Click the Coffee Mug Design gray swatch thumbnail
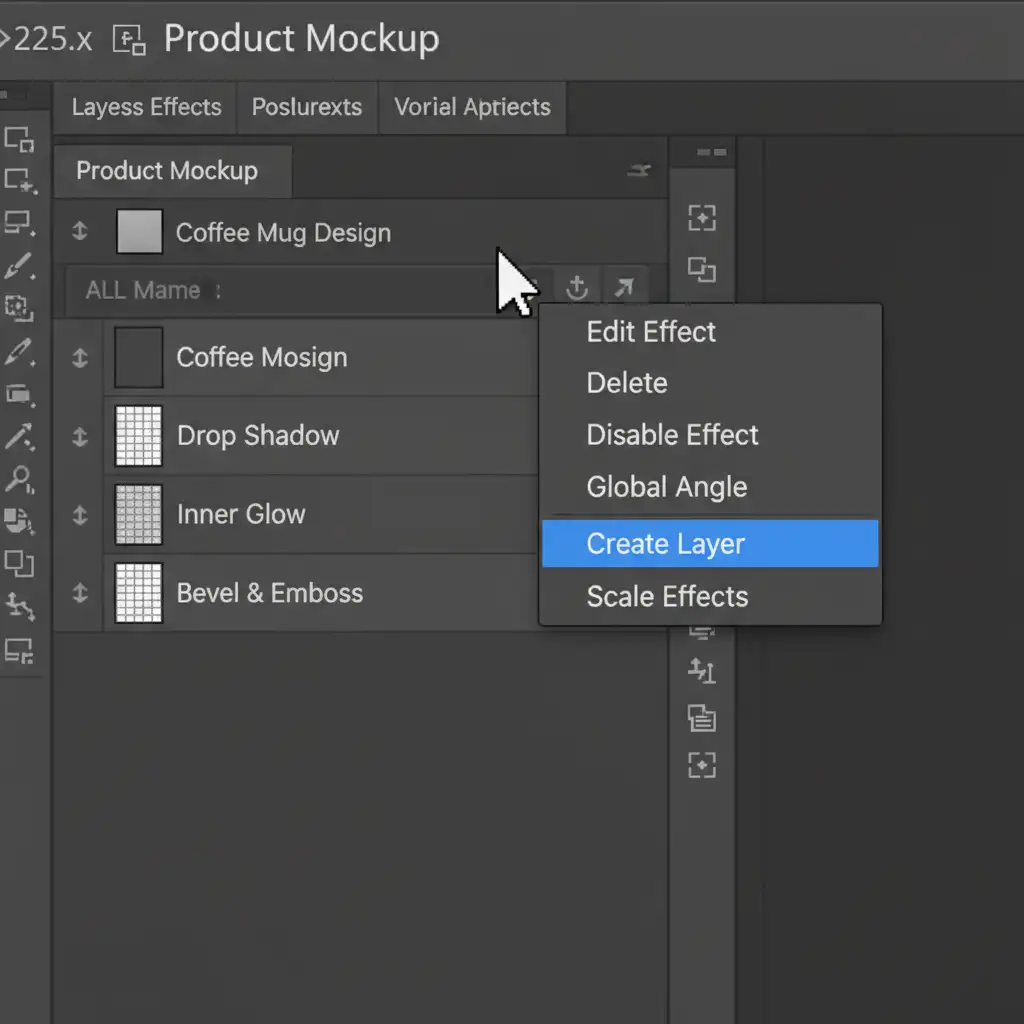The image size is (1024, 1024). click(139, 232)
